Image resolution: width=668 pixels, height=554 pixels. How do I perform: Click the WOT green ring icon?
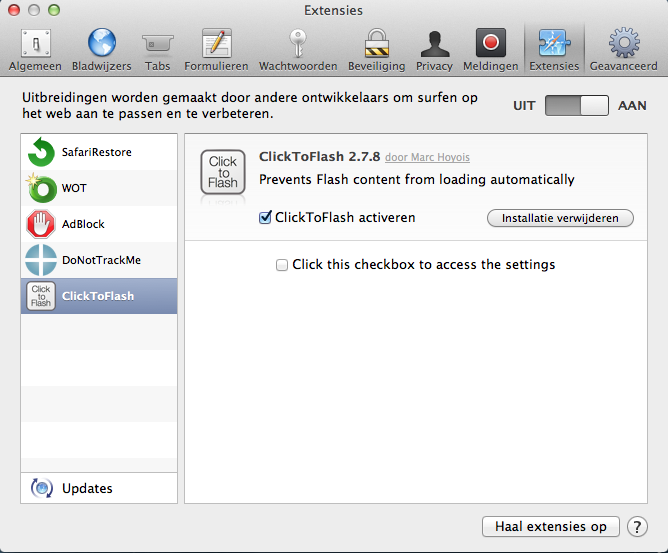tap(41, 188)
